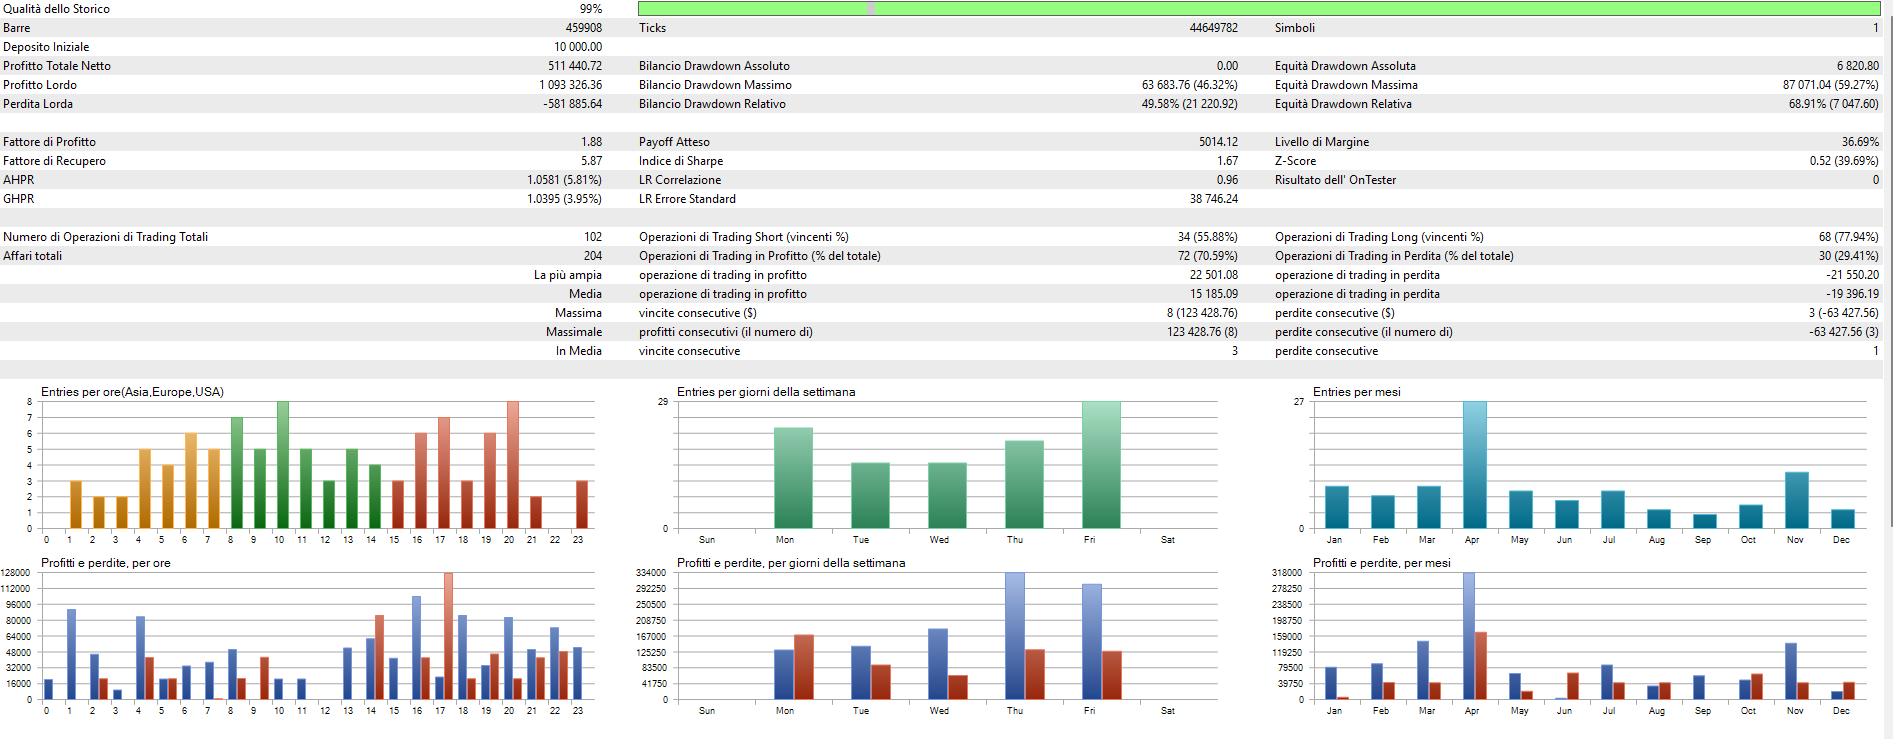
Task: Click the green history quality progress bar
Action: coord(1259,8)
